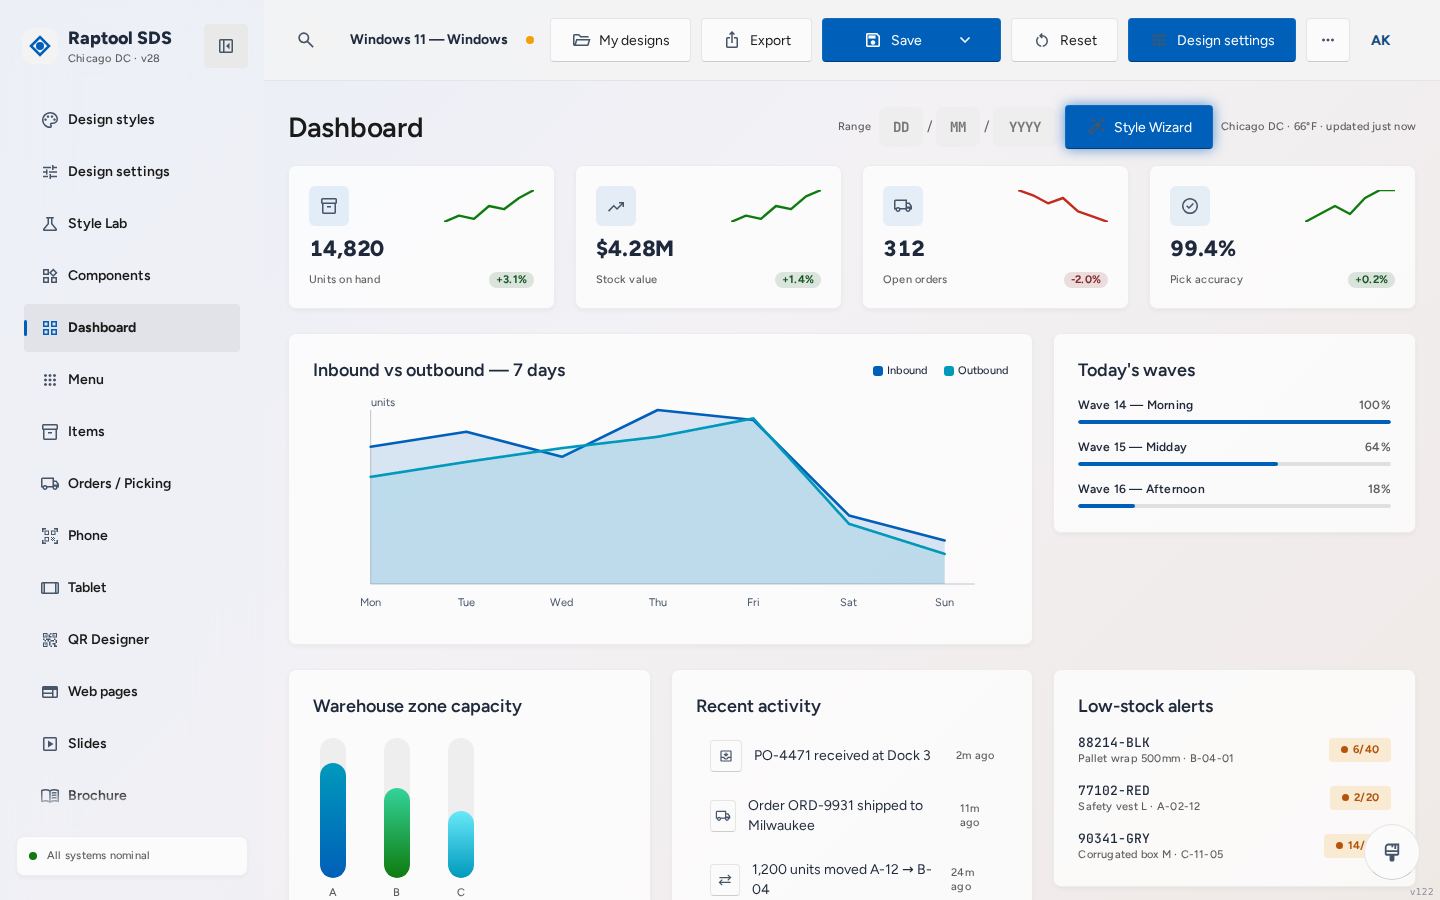Click the YYYY year range field
The height and width of the screenshot is (900, 1440).
pos(1025,127)
